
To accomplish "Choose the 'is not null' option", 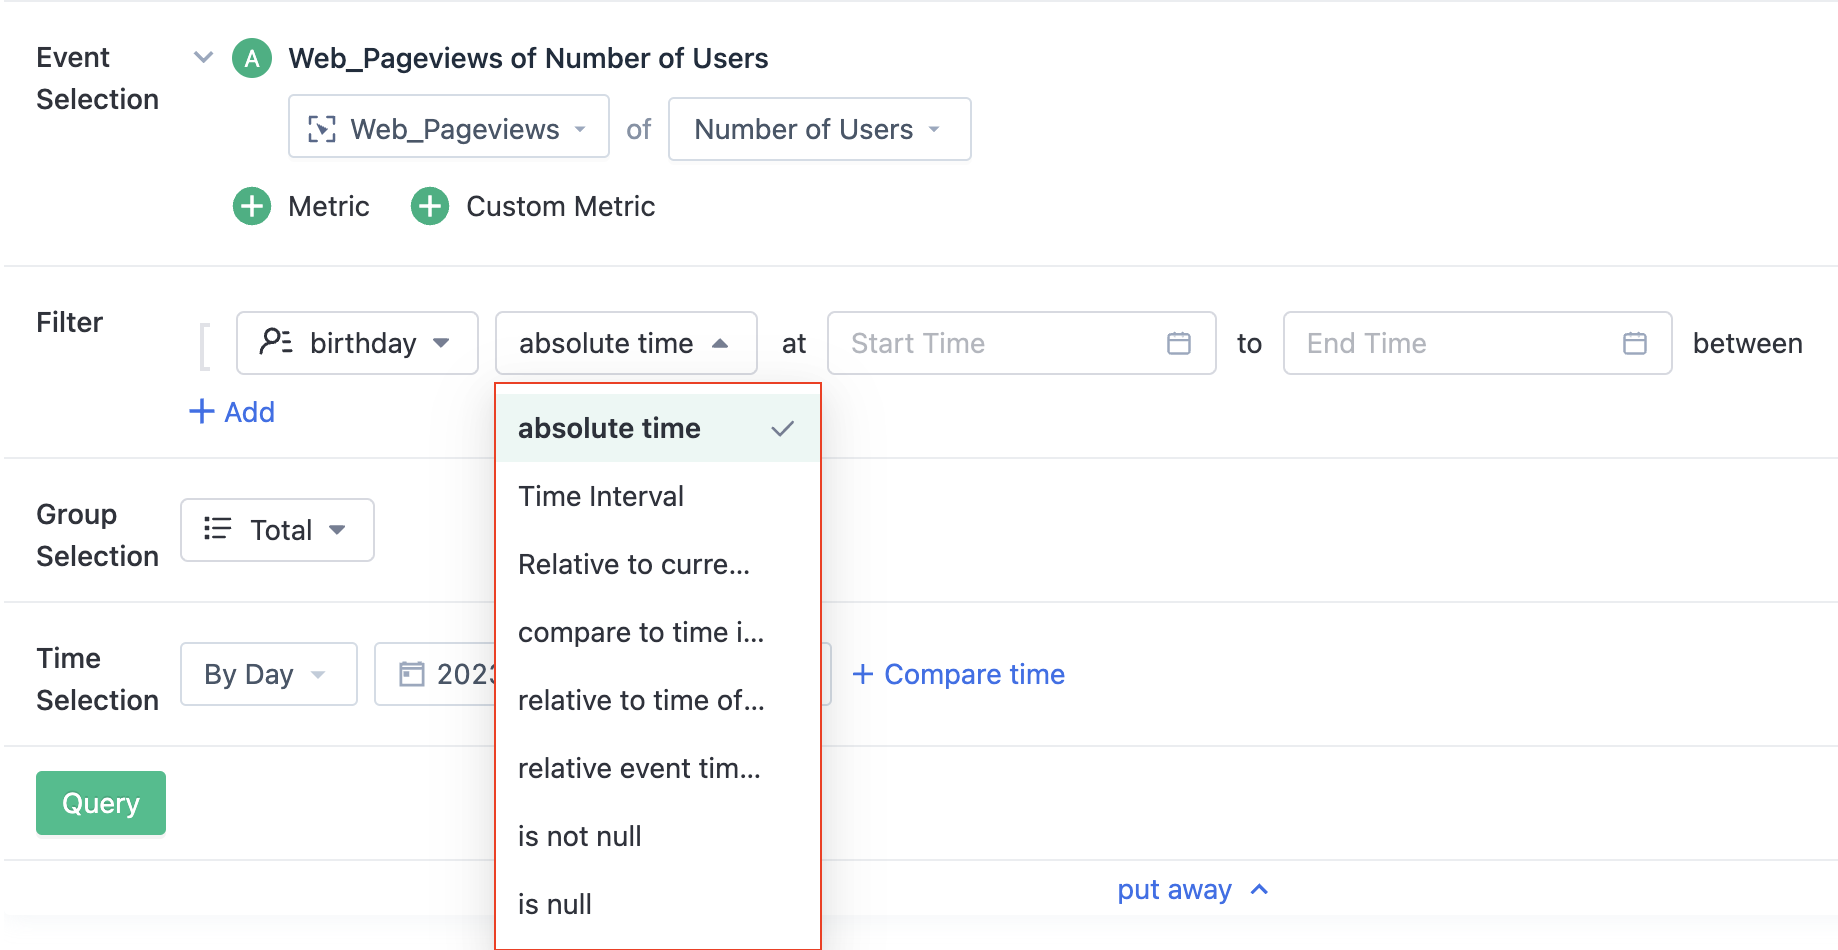I will [580, 837].
